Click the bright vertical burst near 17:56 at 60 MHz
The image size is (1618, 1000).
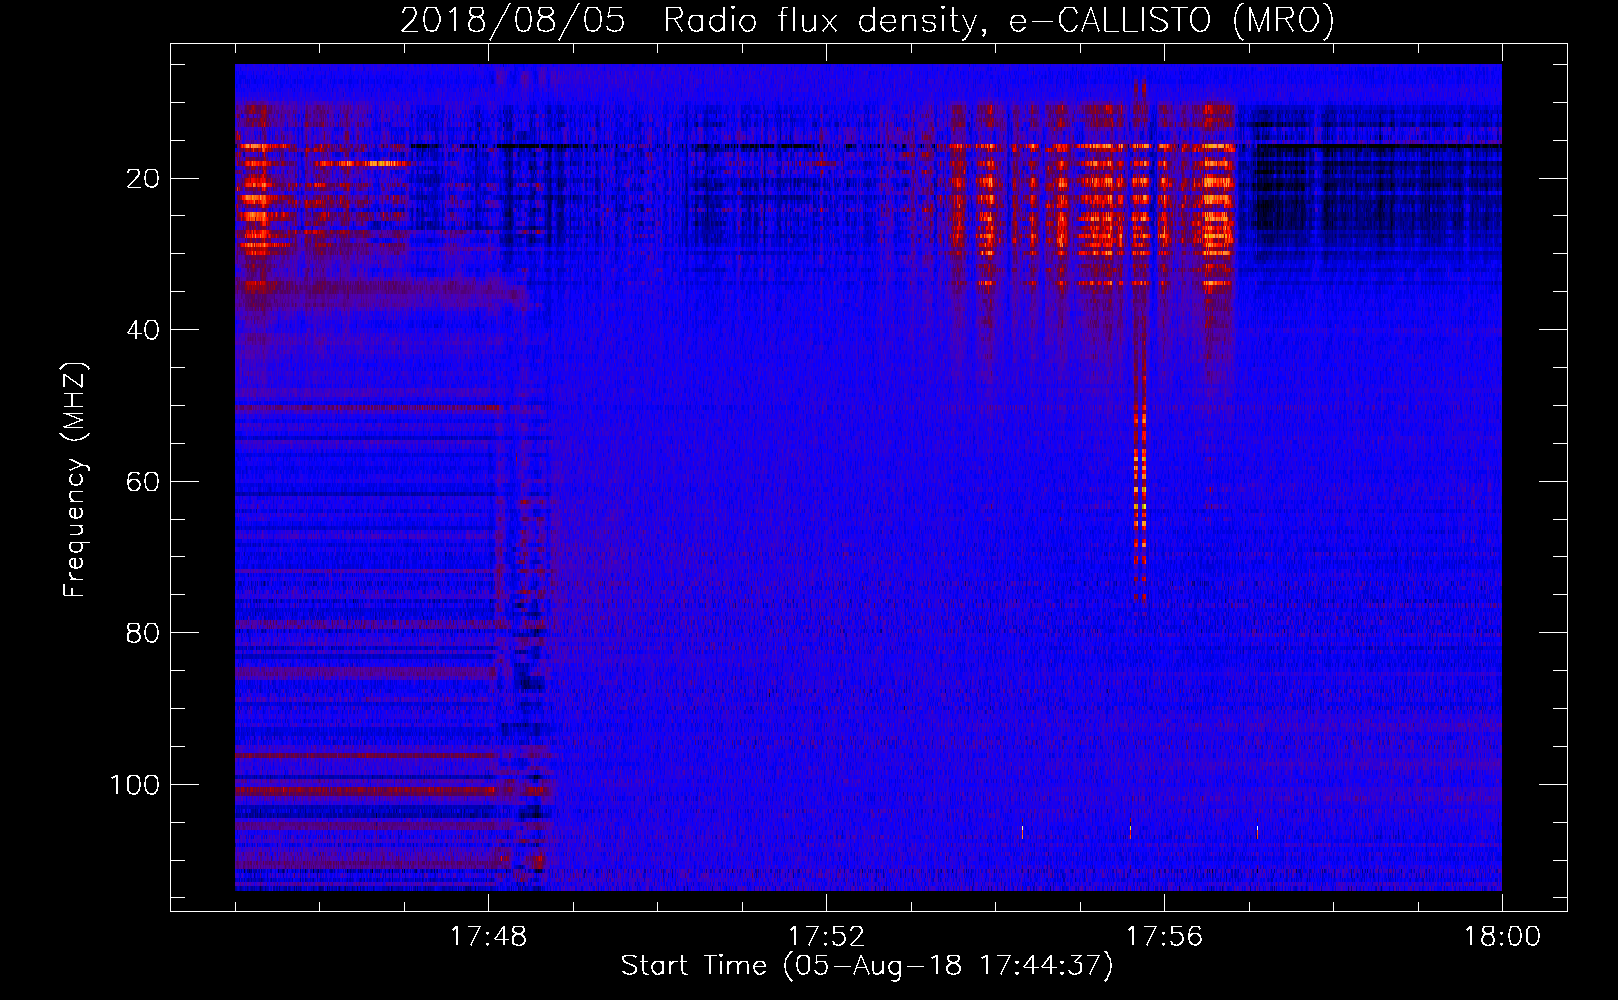click(x=1140, y=480)
